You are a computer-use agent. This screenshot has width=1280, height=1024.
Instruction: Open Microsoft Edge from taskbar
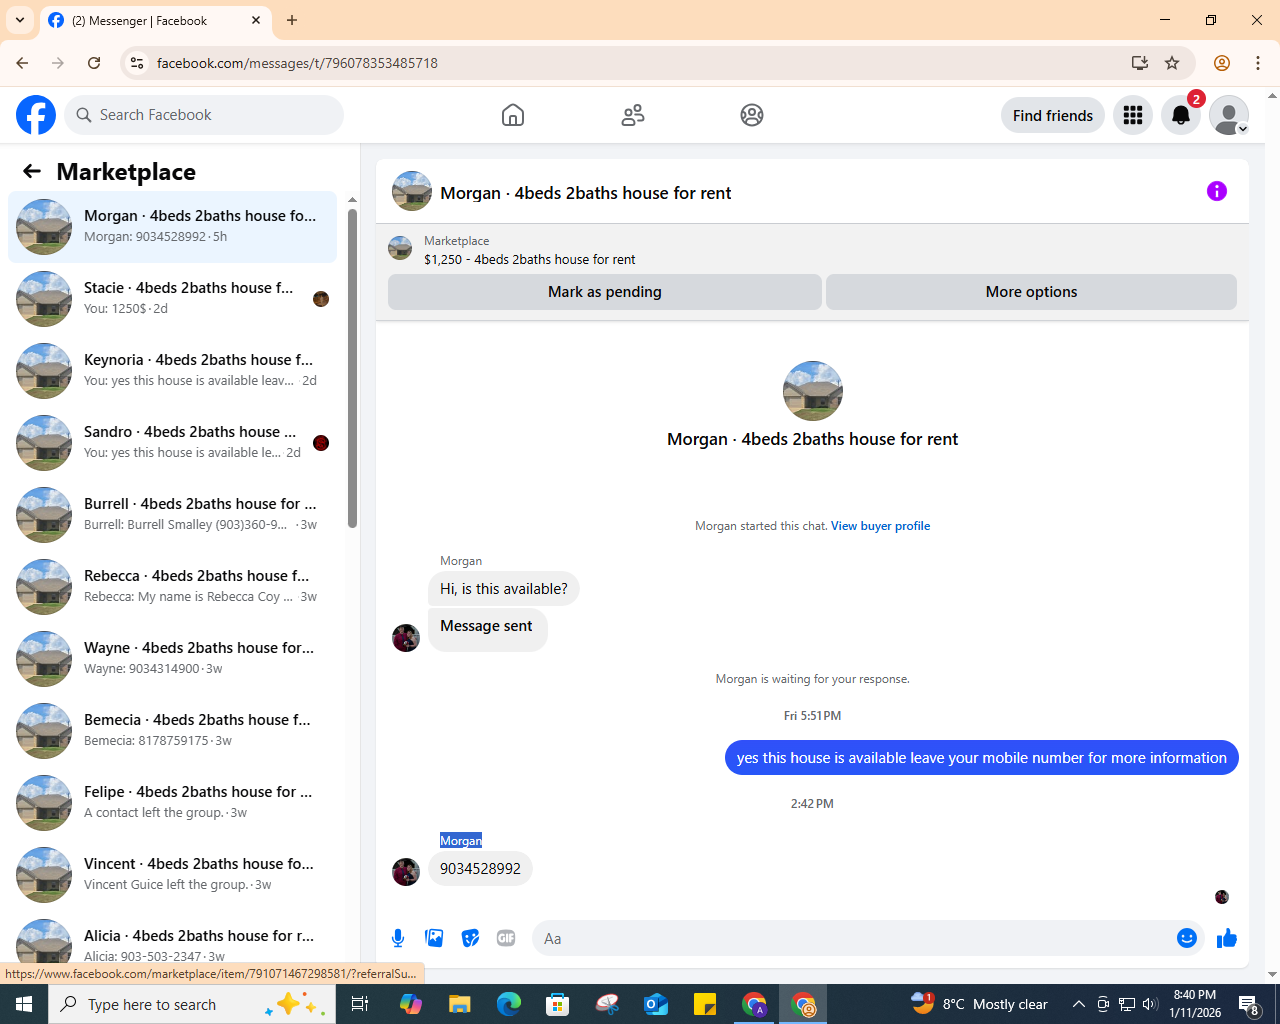(509, 1004)
